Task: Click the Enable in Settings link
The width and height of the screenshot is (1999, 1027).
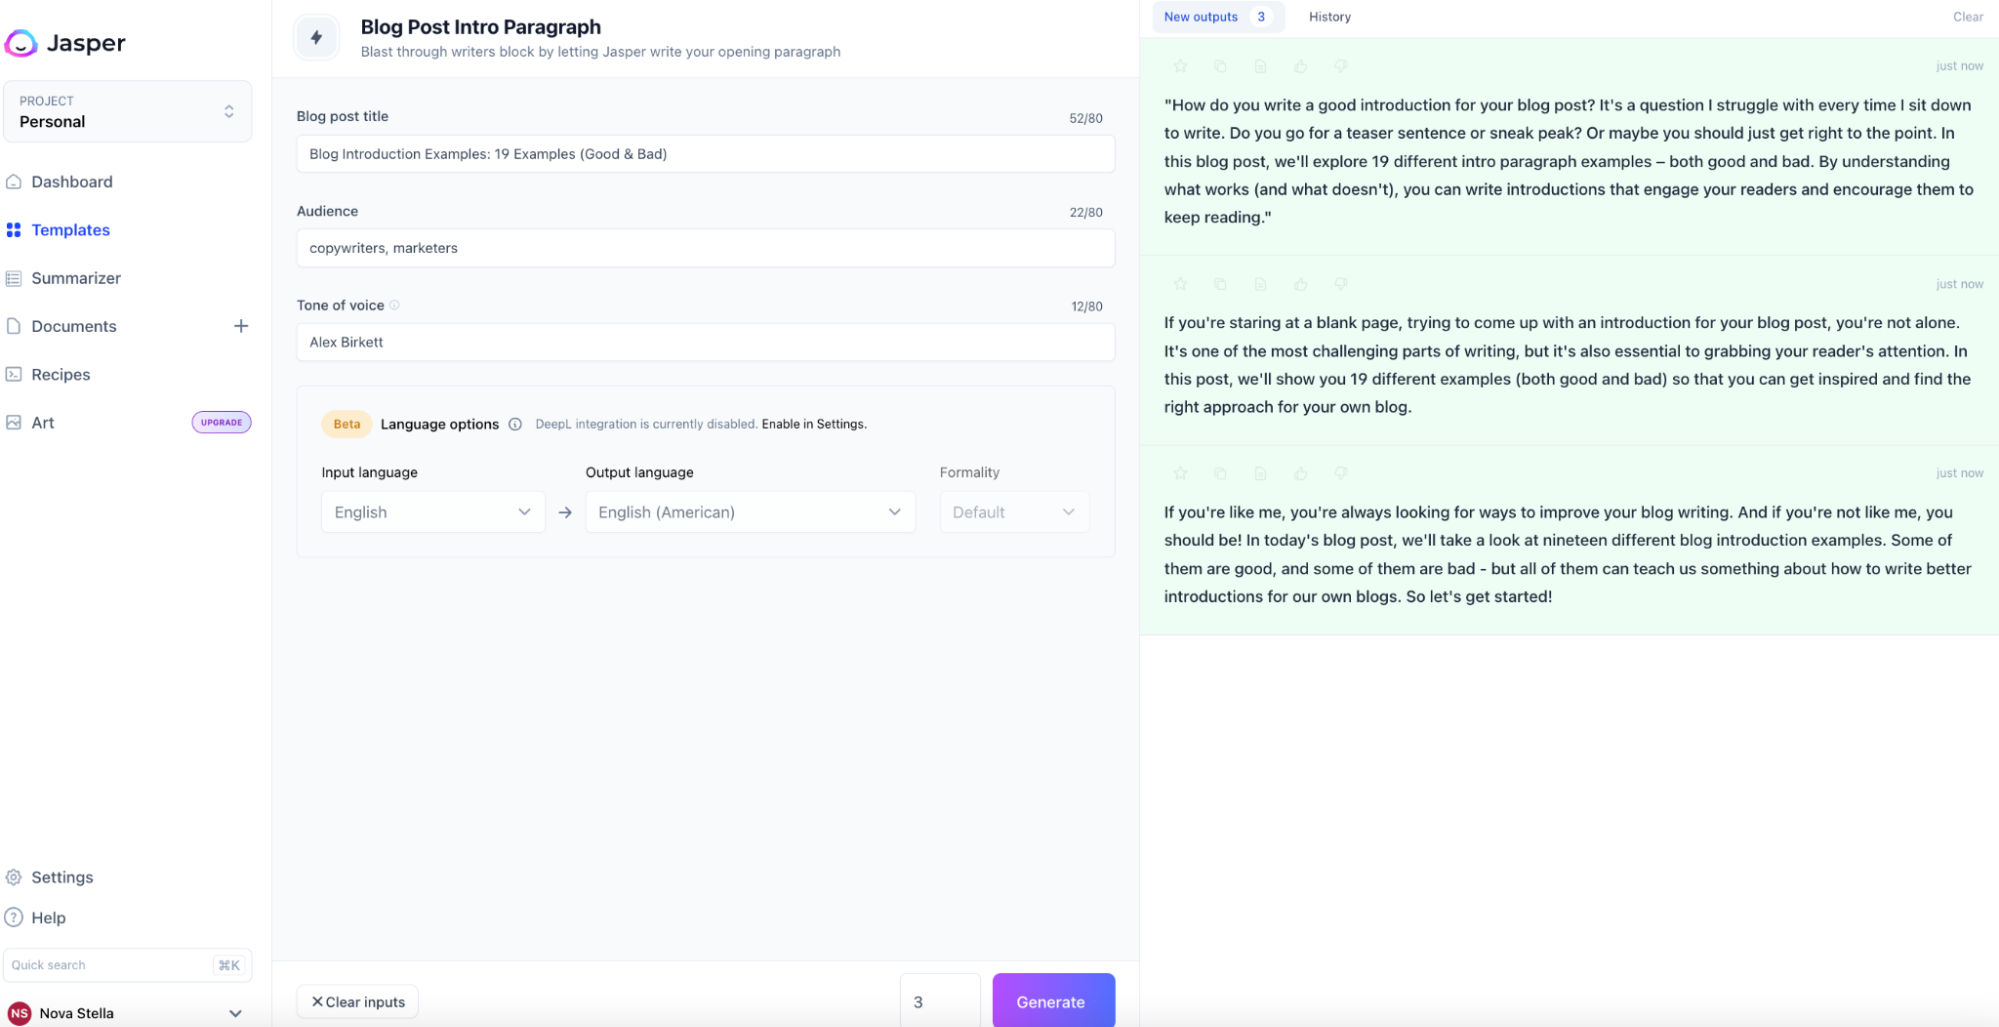Action: click(814, 424)
